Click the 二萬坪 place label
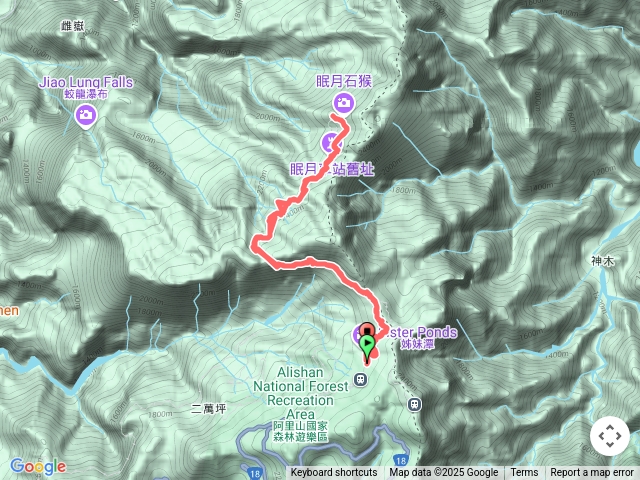This screenshot has height=480, width=640. [208, 409]
